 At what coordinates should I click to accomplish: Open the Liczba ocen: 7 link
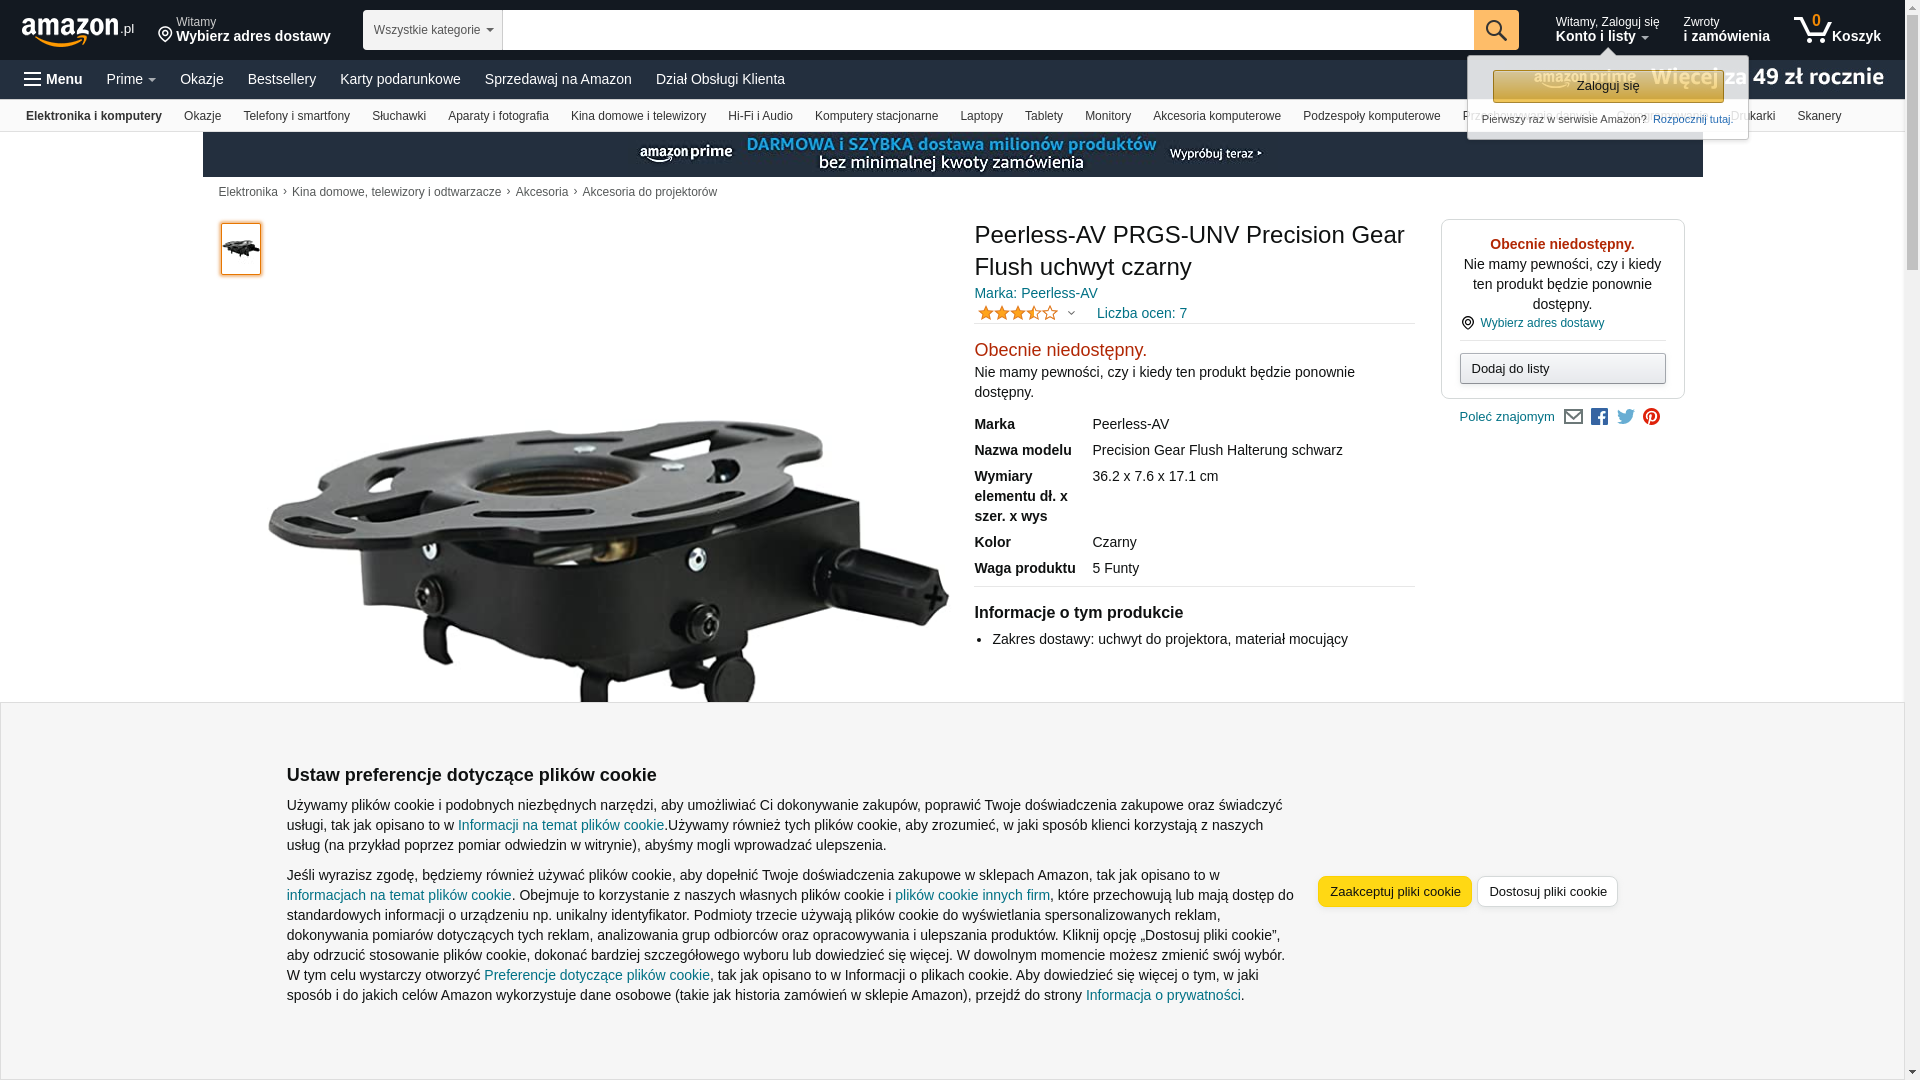point(1142,313)
